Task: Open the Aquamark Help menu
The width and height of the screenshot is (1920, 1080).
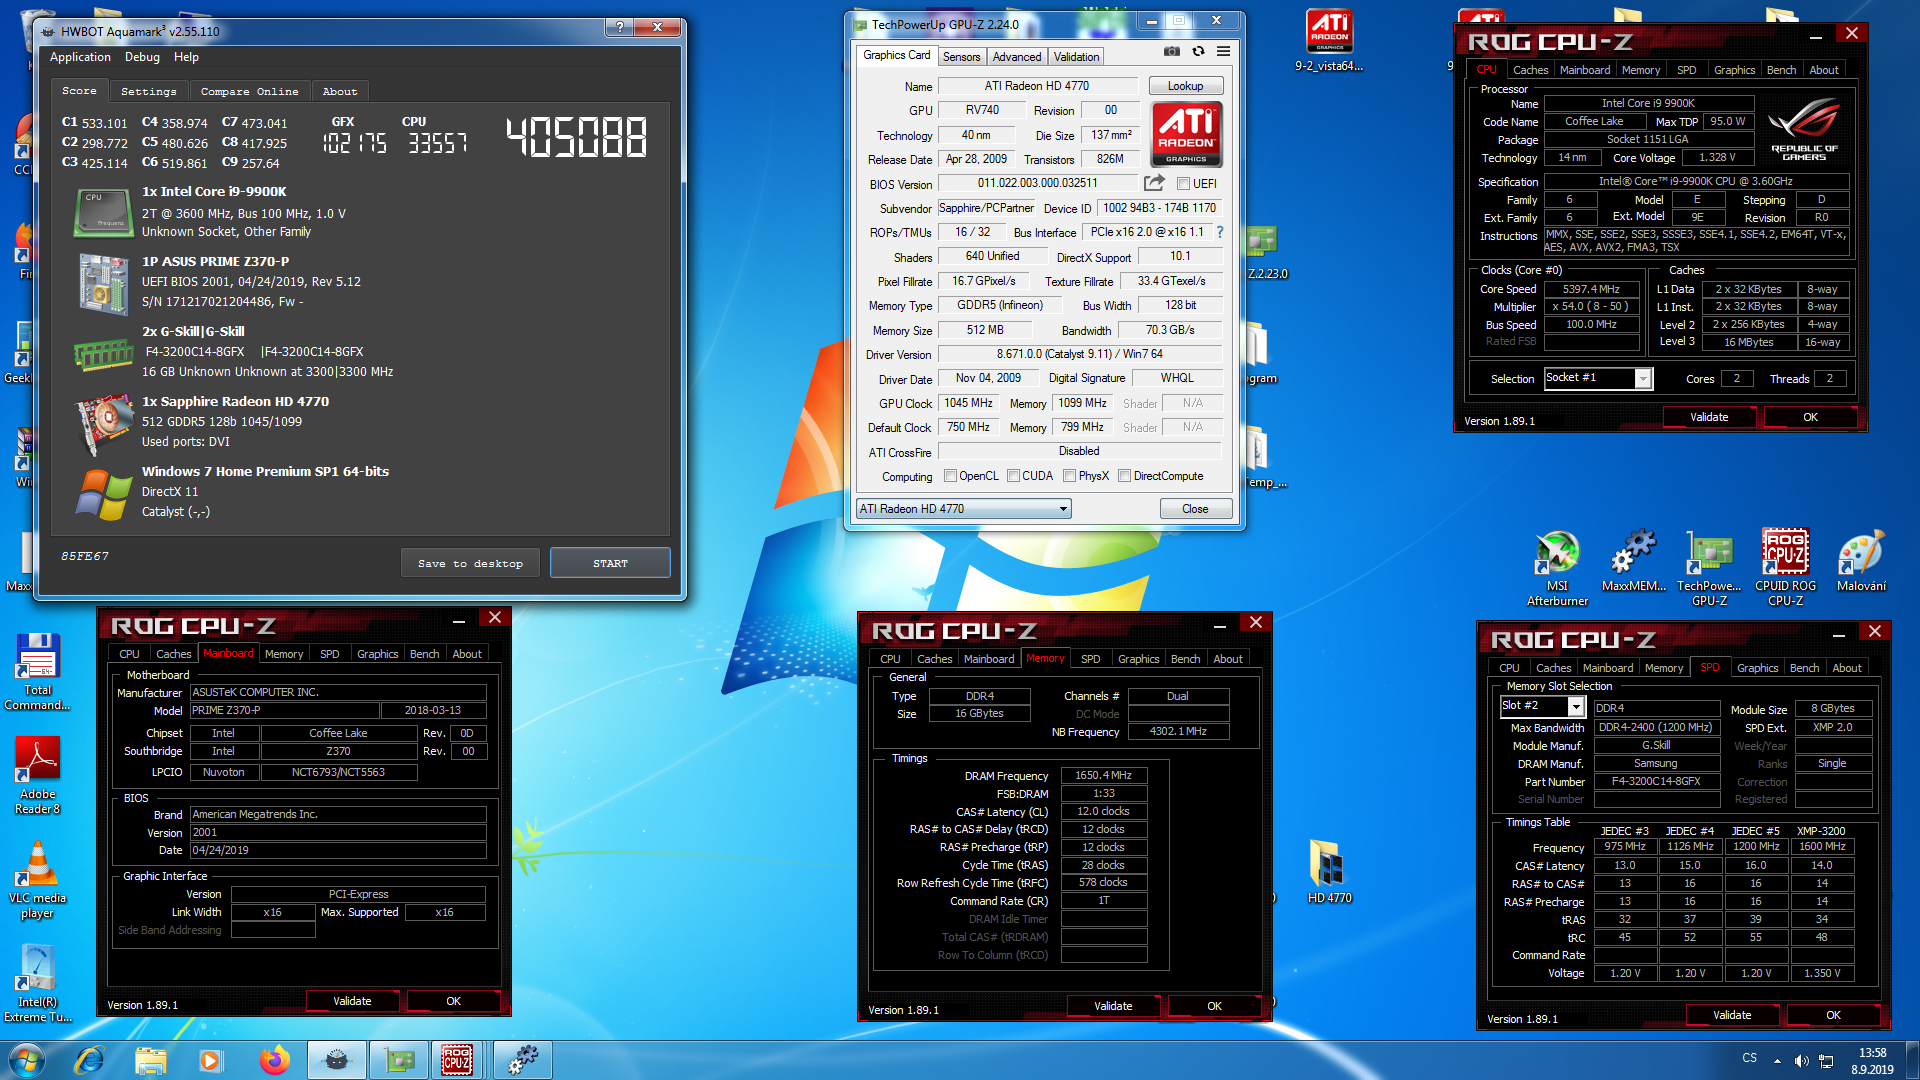Action: [x=186, y=57]
